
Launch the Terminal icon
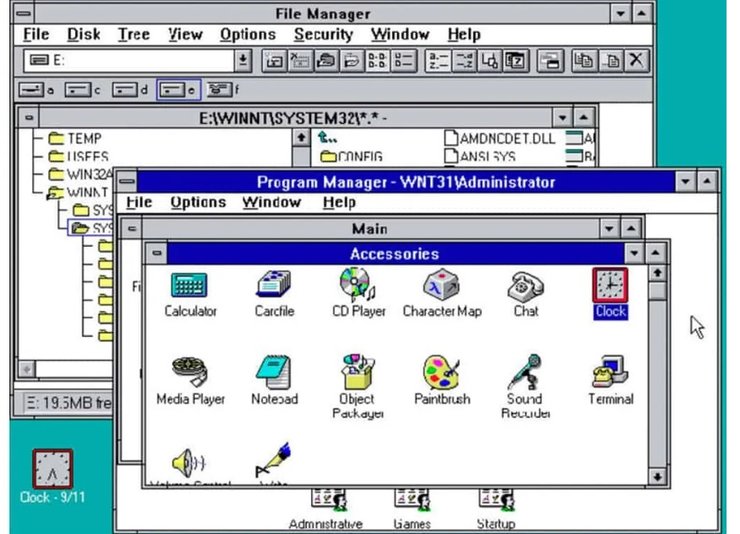coord(610,372)
